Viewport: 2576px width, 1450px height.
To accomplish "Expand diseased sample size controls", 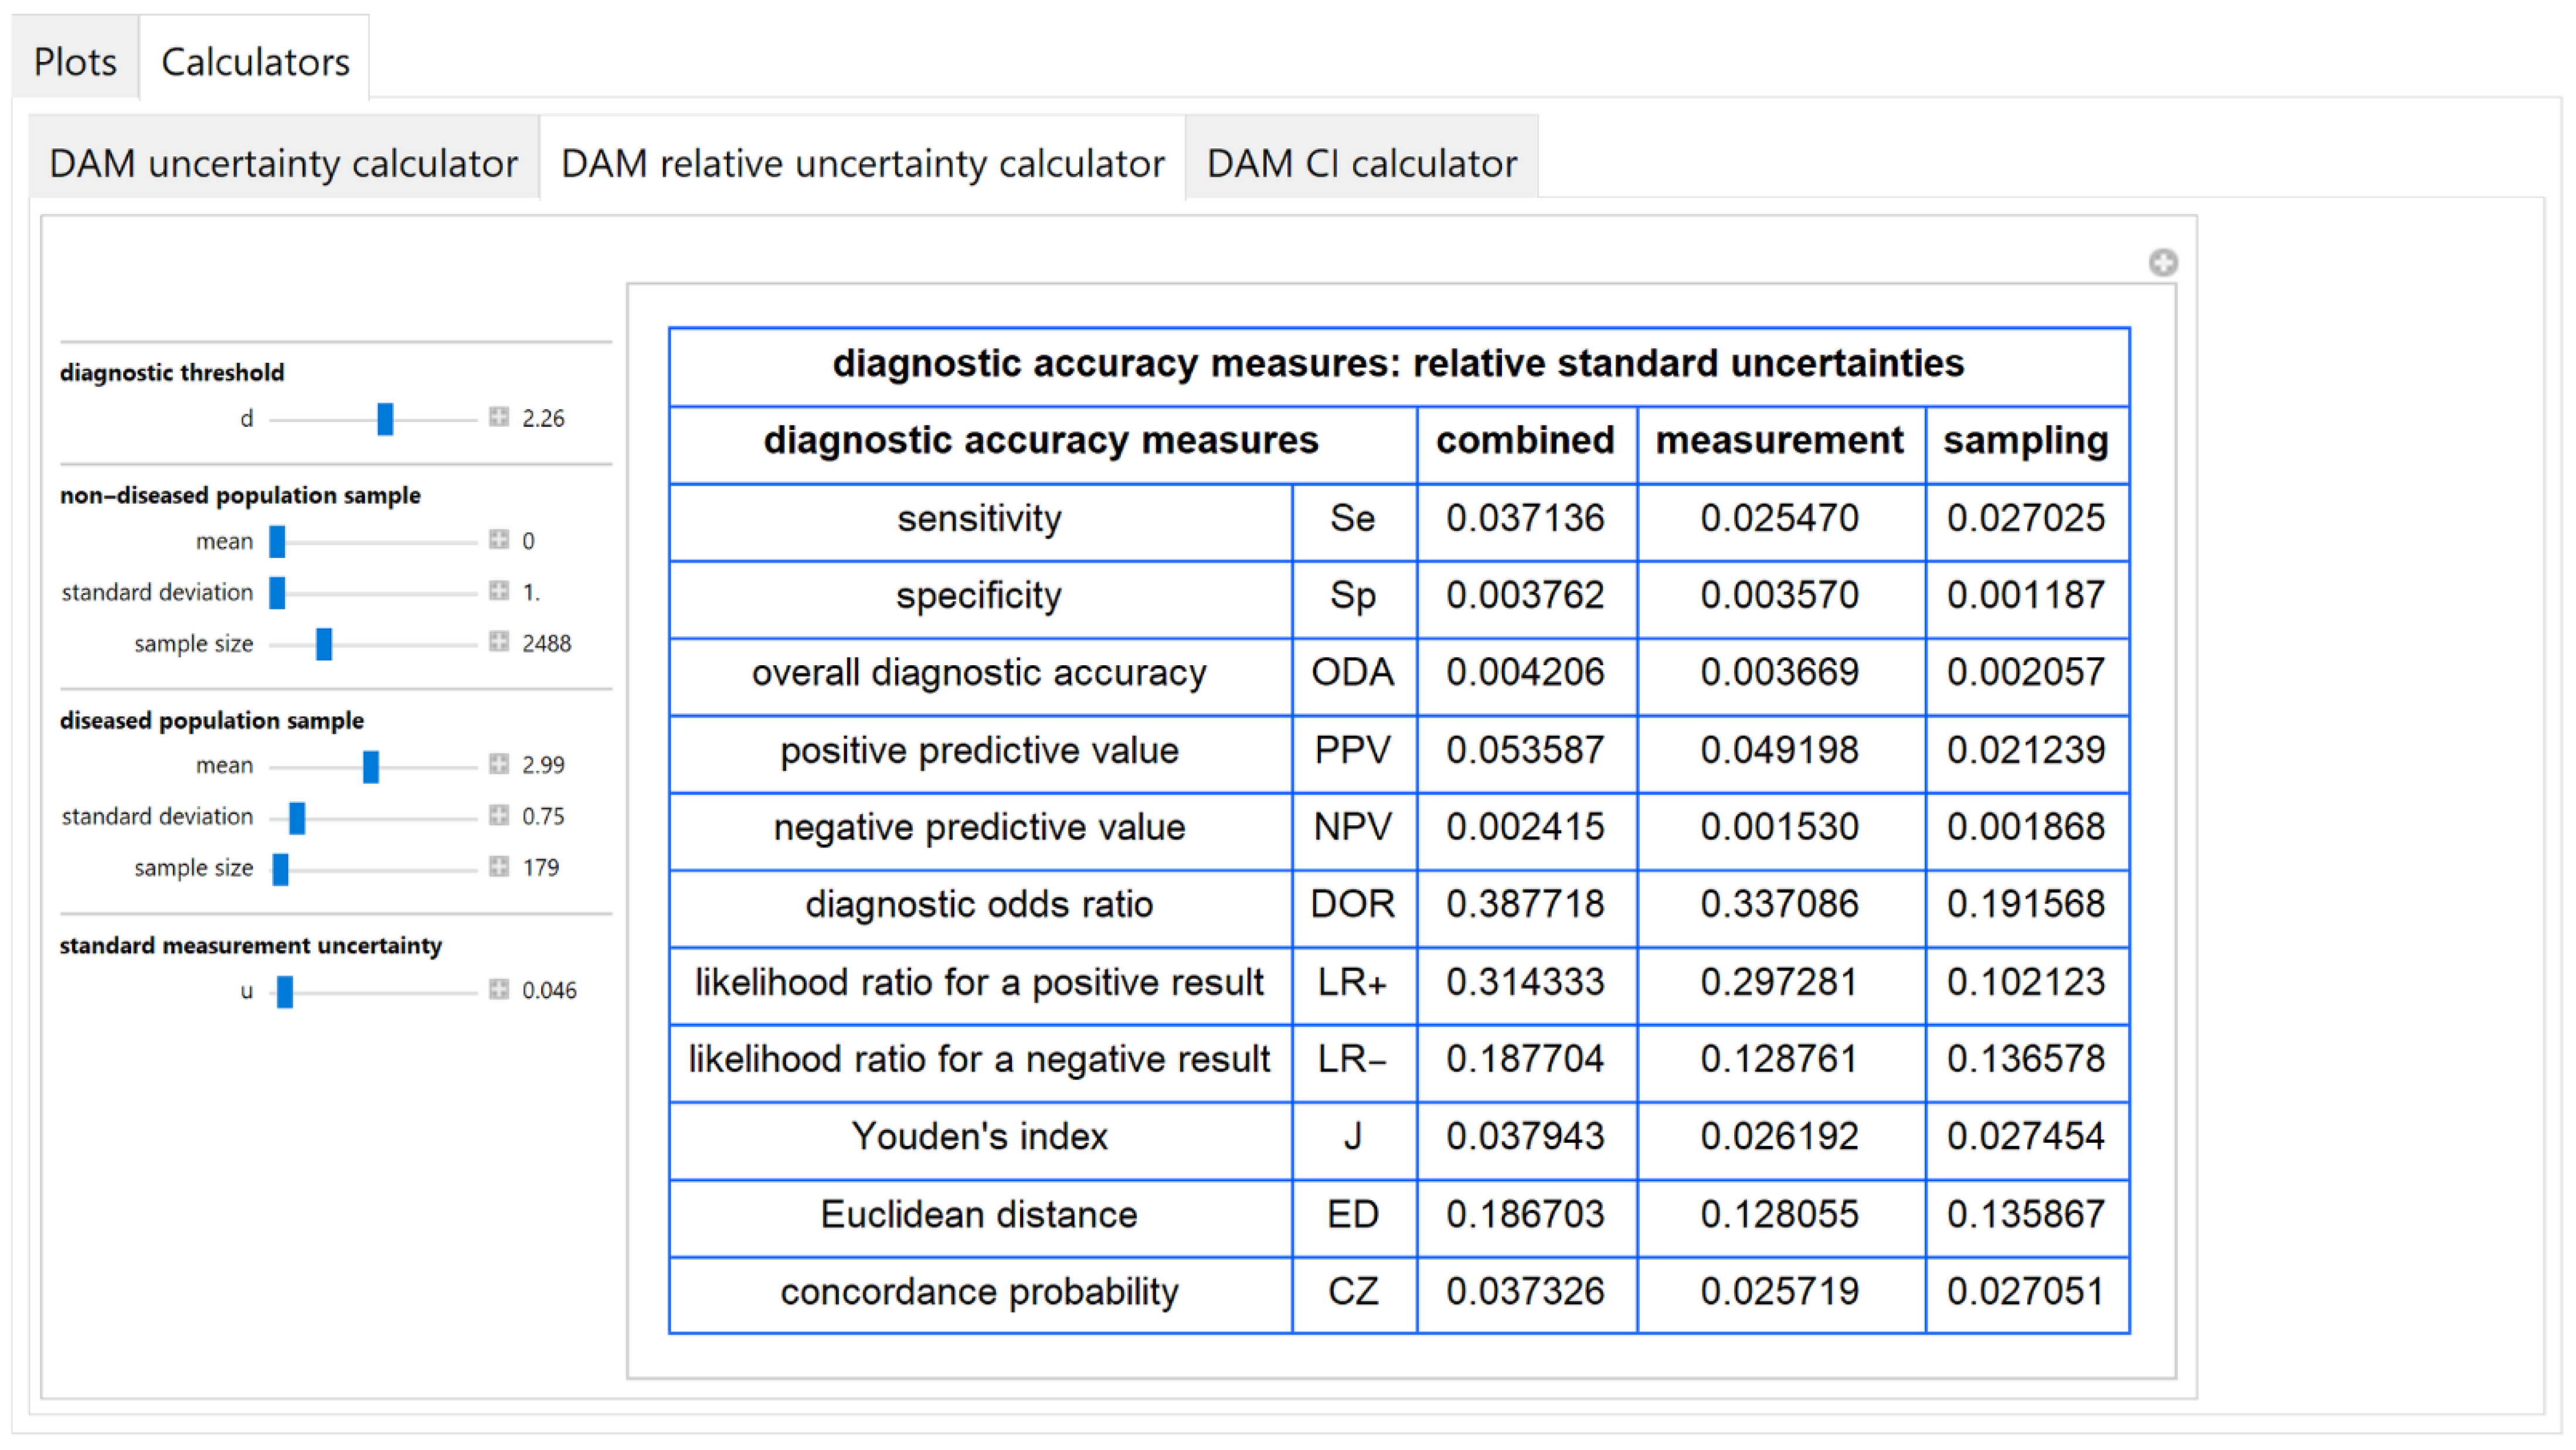I will point(499,867).
